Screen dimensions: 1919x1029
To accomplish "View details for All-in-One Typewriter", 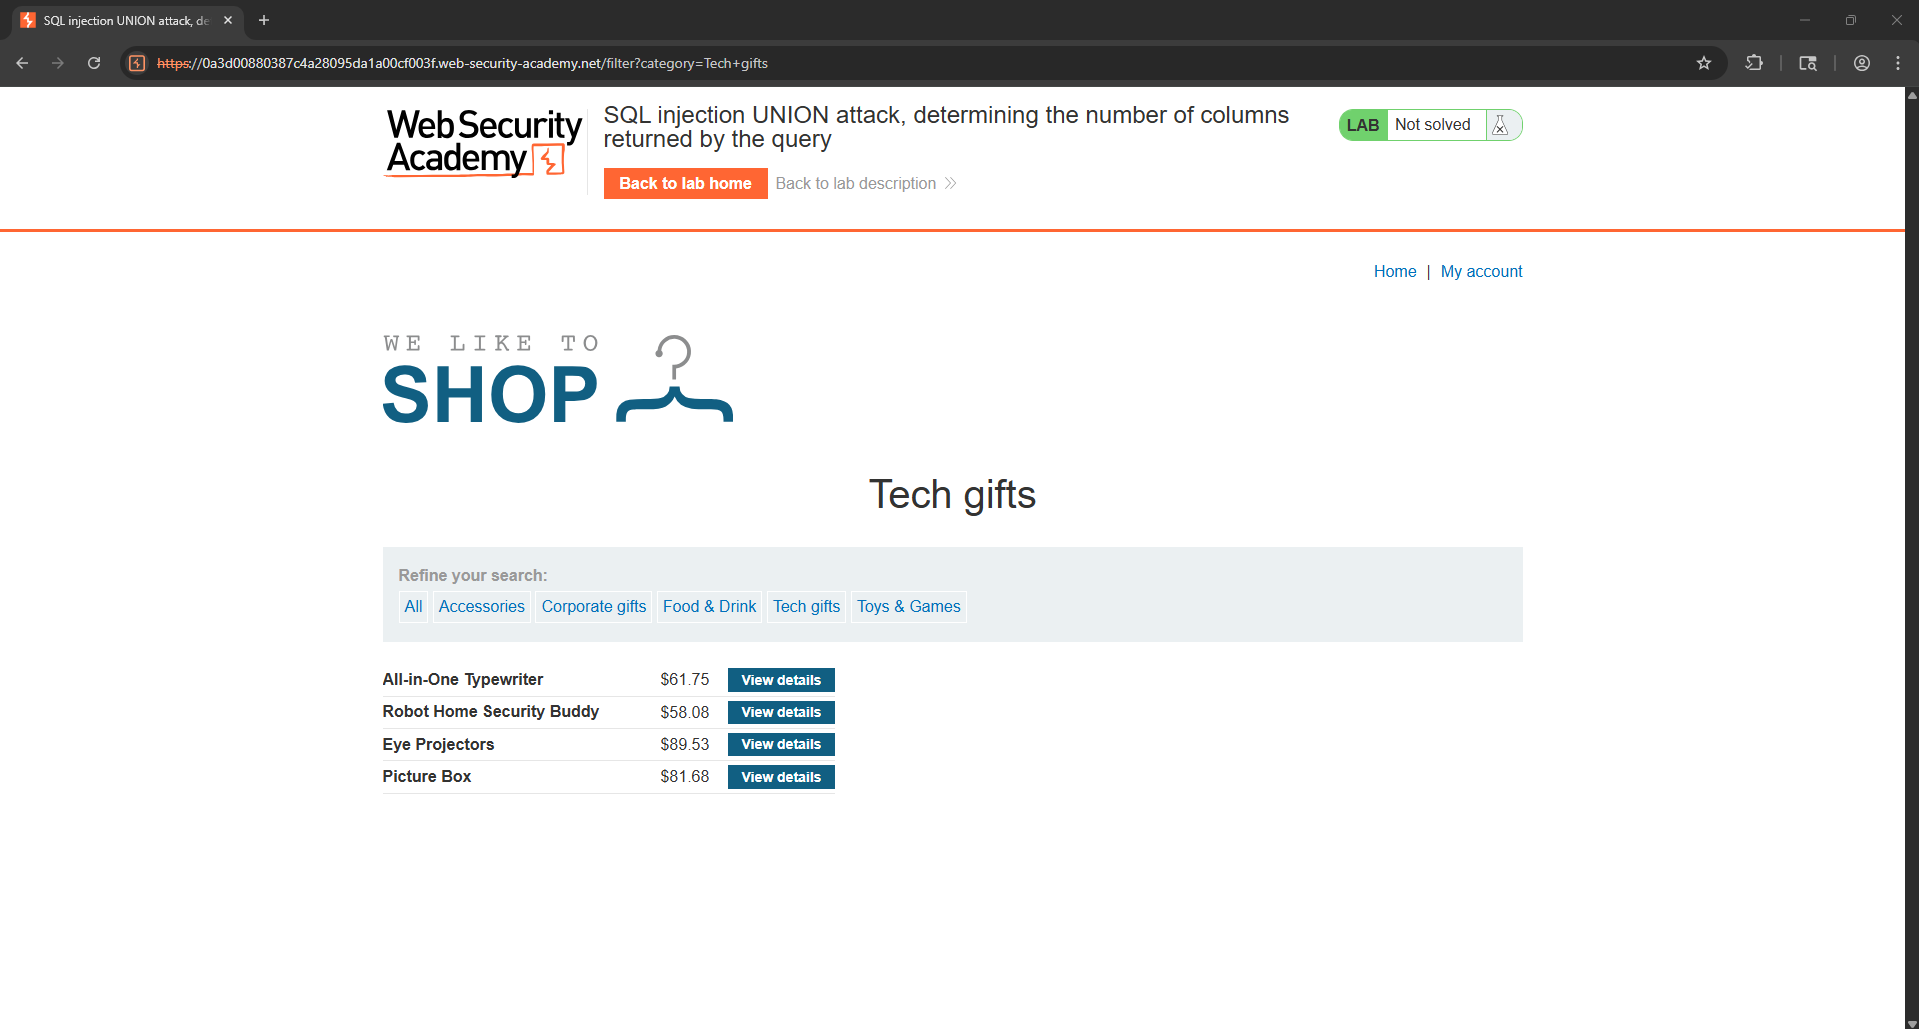I will [781, 680].
